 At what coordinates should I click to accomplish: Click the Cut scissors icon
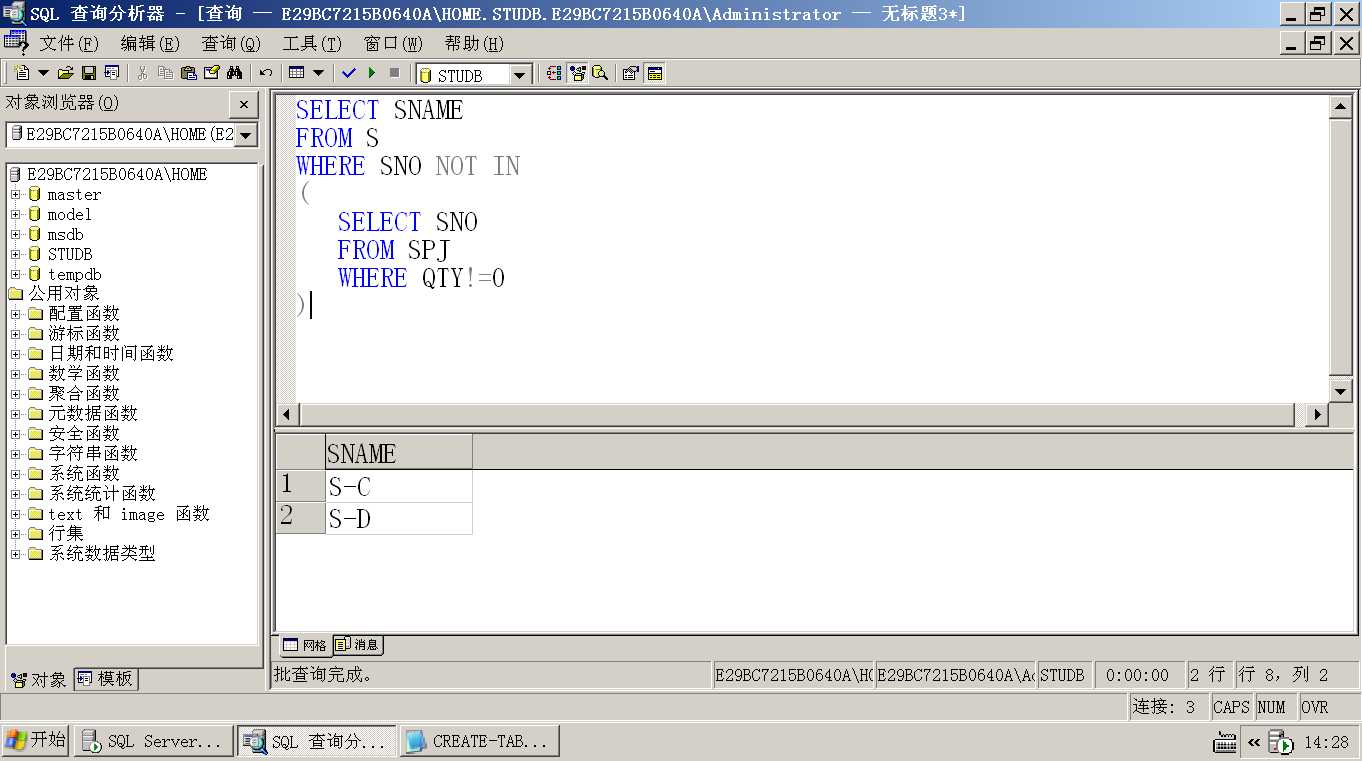coord(143,73)
